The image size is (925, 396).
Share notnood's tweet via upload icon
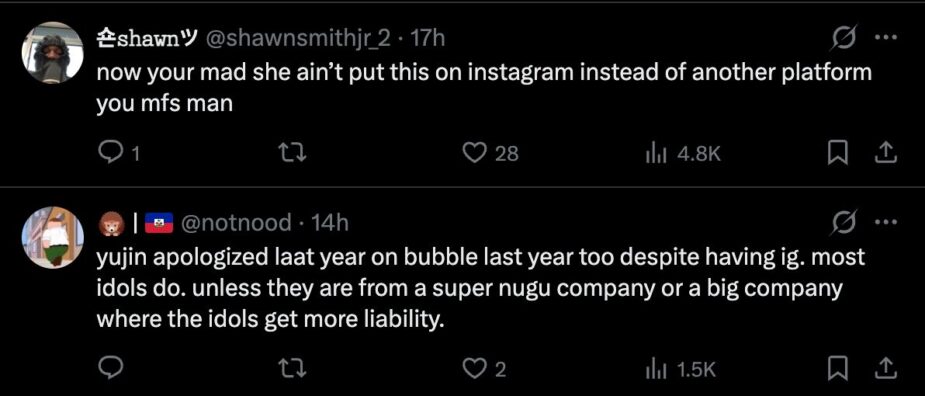885,369
